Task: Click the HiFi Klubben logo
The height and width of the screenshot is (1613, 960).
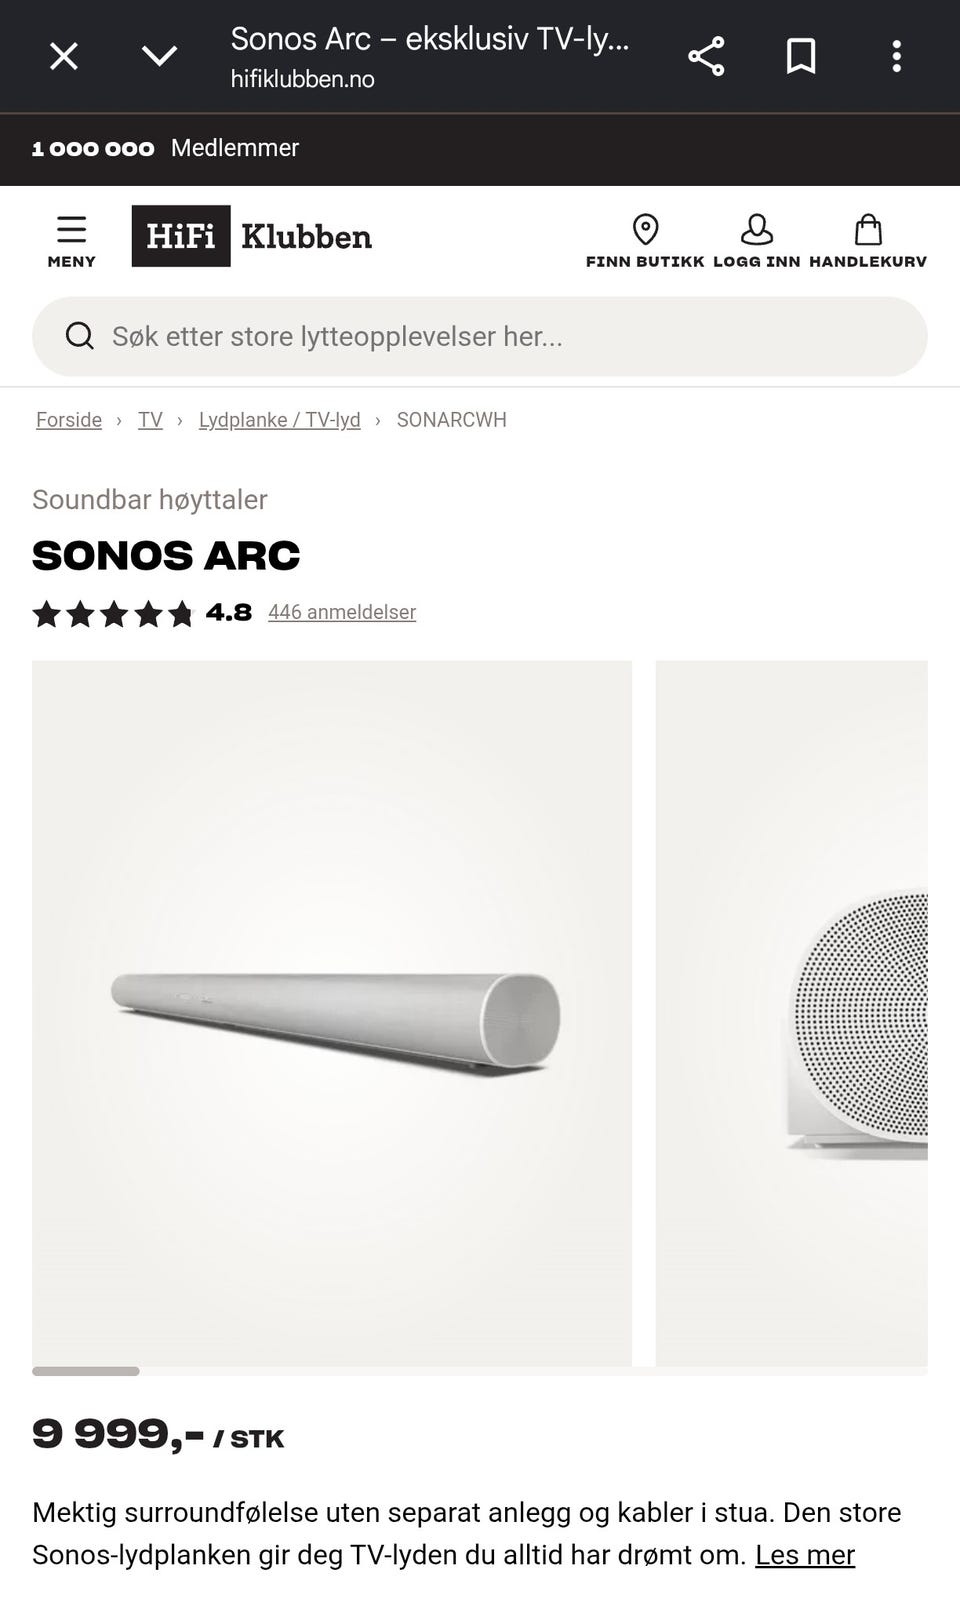Action: click(x=252, y=236)
